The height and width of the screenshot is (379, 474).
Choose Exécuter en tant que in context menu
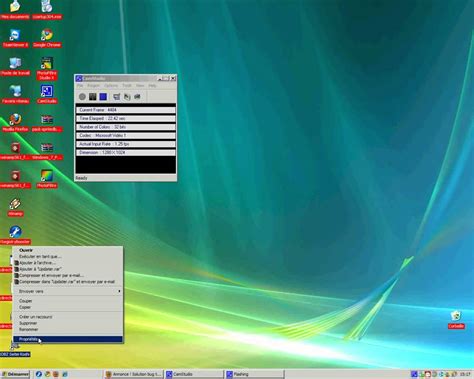tap(68, 256)
